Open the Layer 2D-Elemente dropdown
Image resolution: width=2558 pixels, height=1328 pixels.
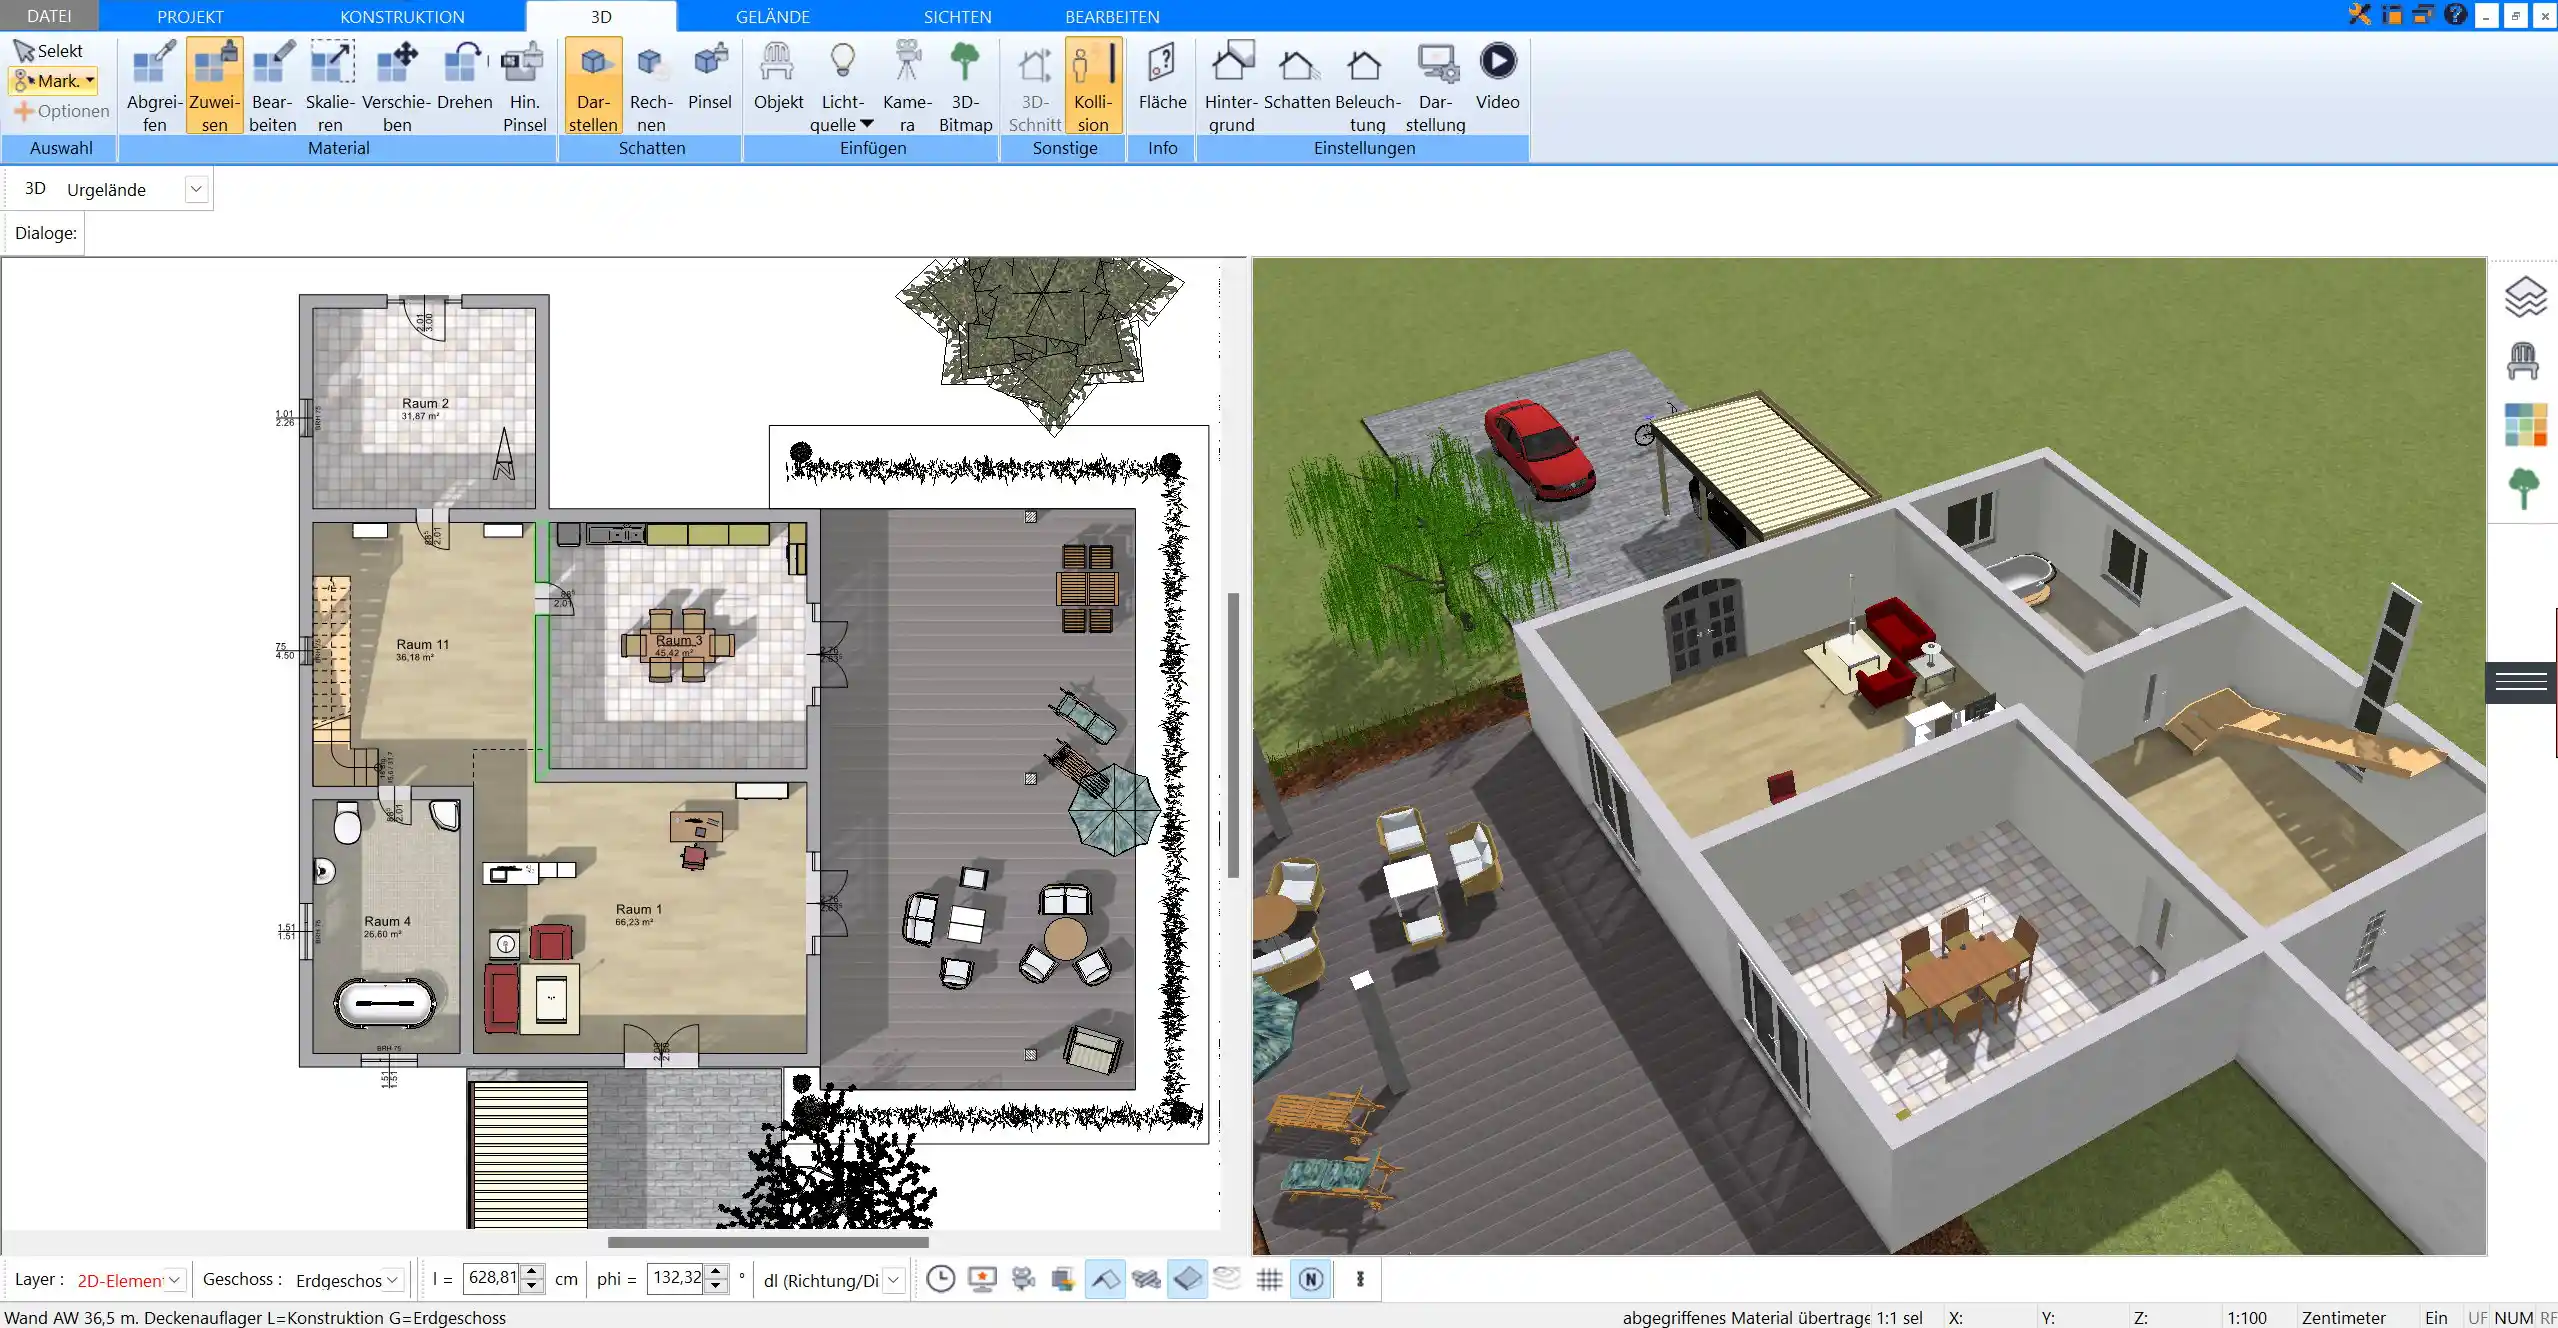tap(174, 1280)
